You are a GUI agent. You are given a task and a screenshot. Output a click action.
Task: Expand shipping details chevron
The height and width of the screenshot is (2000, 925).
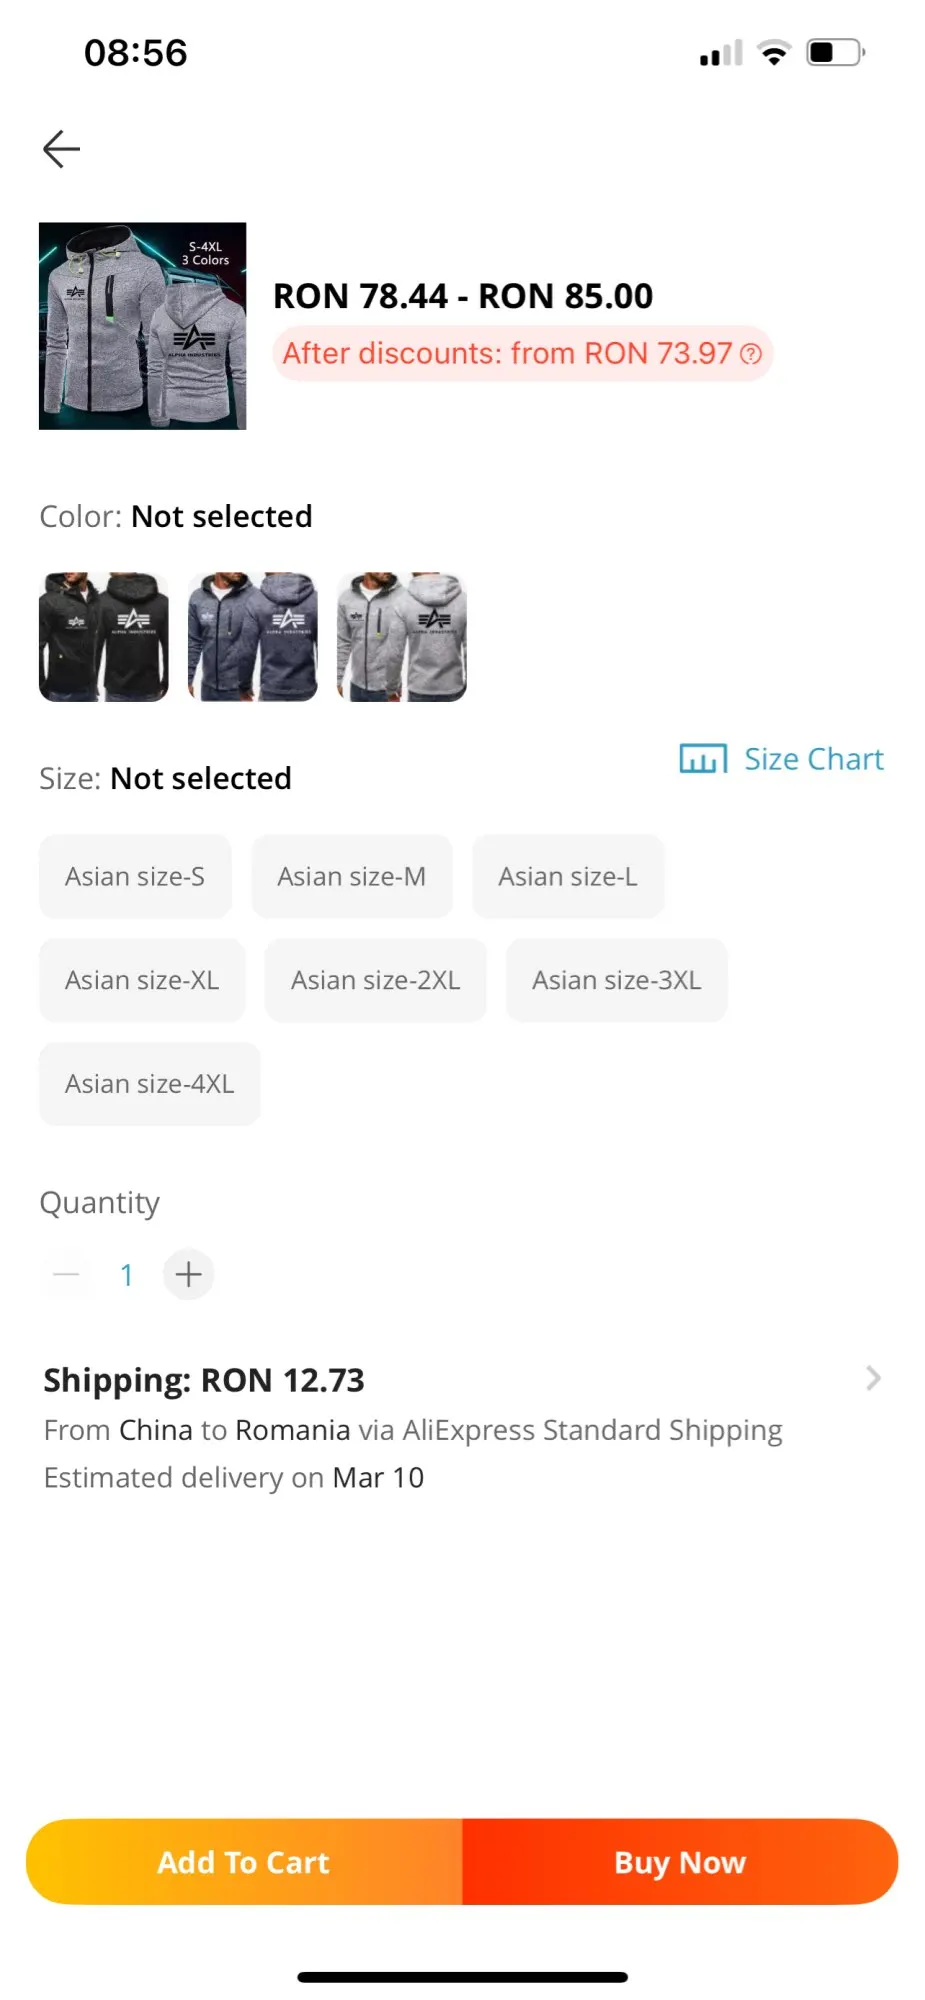point(873,1379)
